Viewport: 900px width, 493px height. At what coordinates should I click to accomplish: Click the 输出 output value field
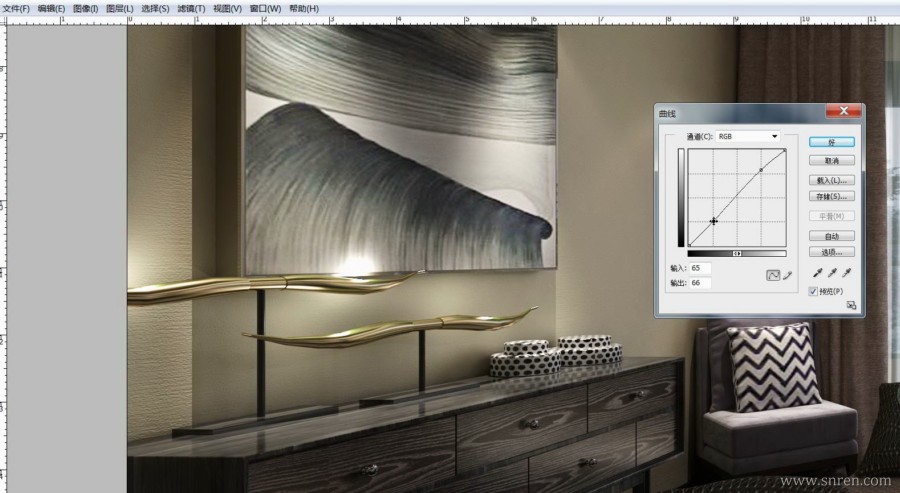tap(700, 283)
